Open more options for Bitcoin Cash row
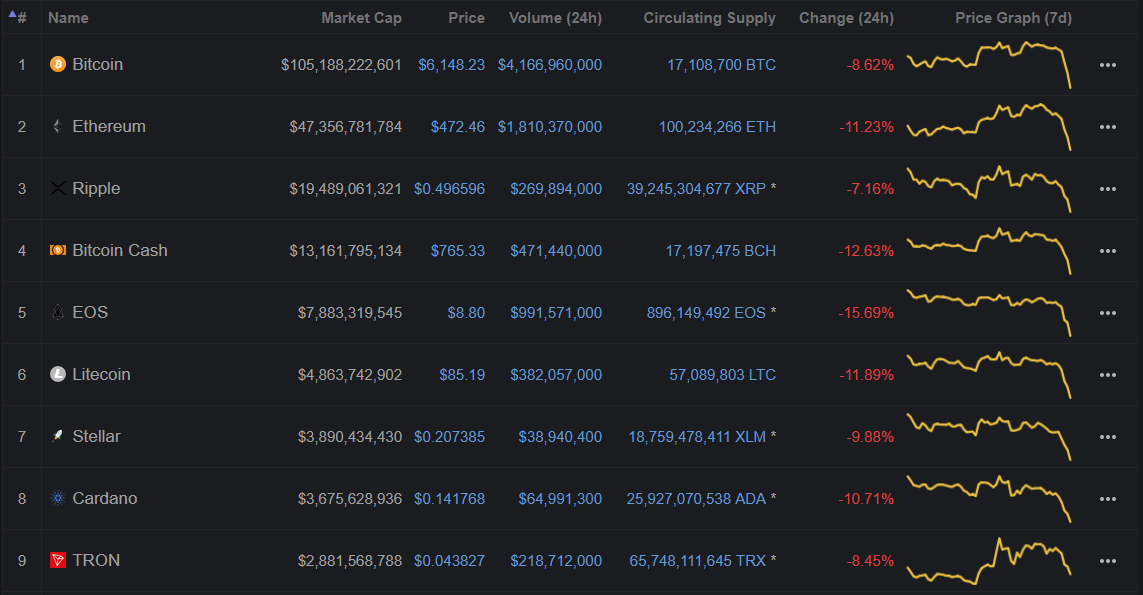 1108,251
